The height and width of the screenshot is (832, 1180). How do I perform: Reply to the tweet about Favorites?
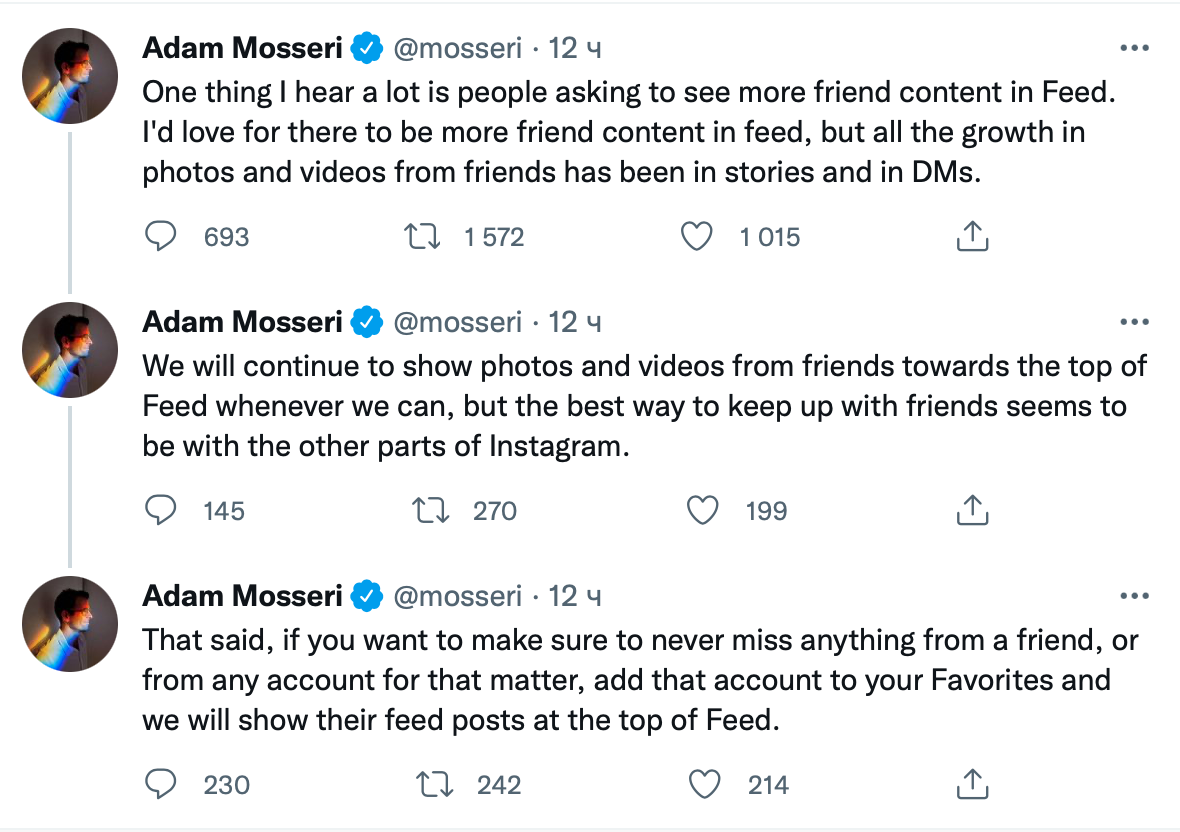click(161, 785)
